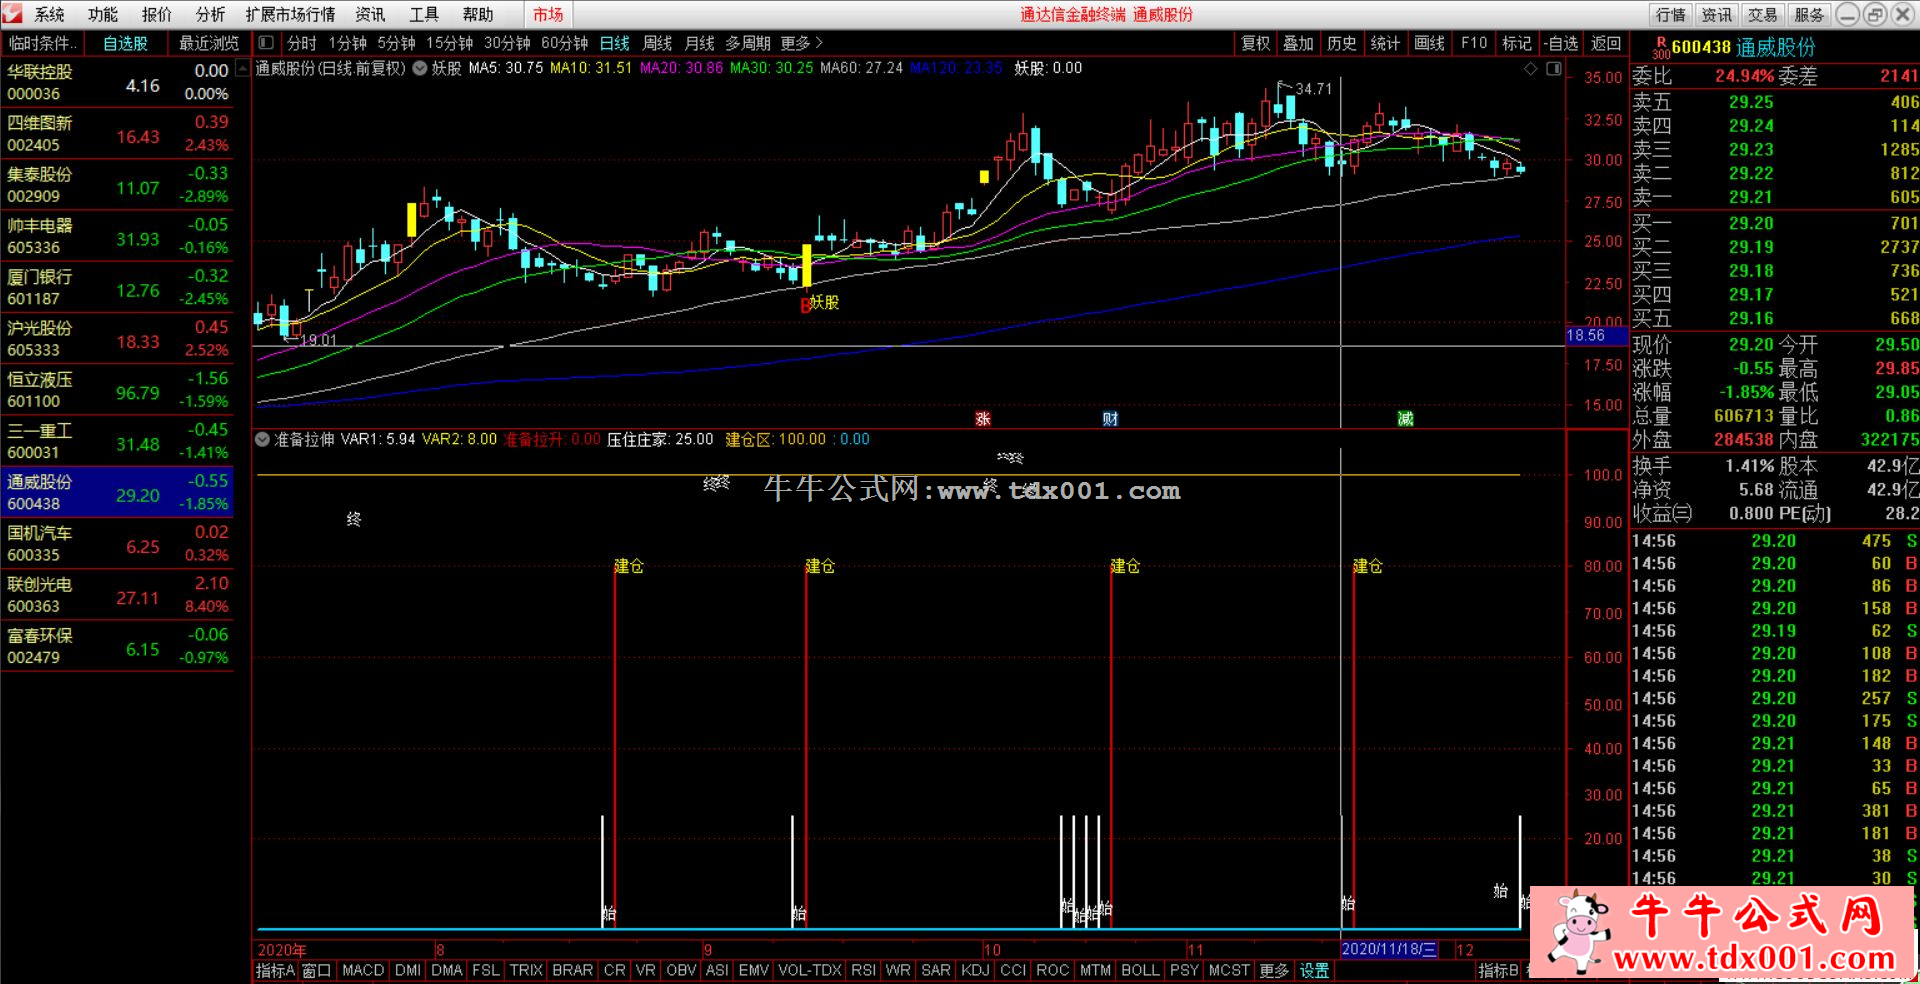Click the green 减 marker on the chart
Viewport: 1920px width, 984px height.
(1405, 419)
